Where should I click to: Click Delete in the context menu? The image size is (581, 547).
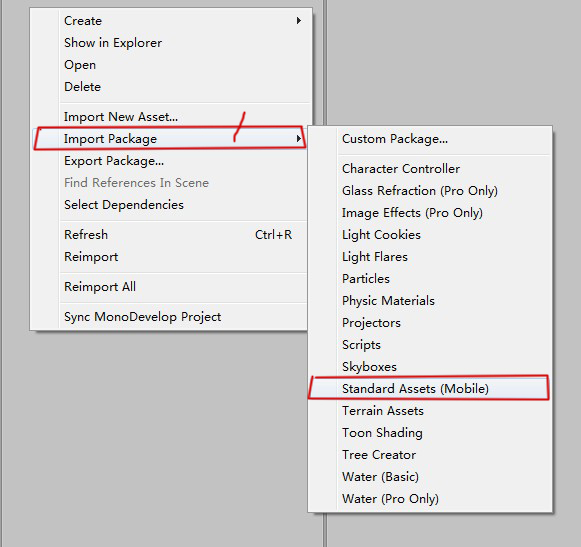pyautogui.click(x=82, y=87)
